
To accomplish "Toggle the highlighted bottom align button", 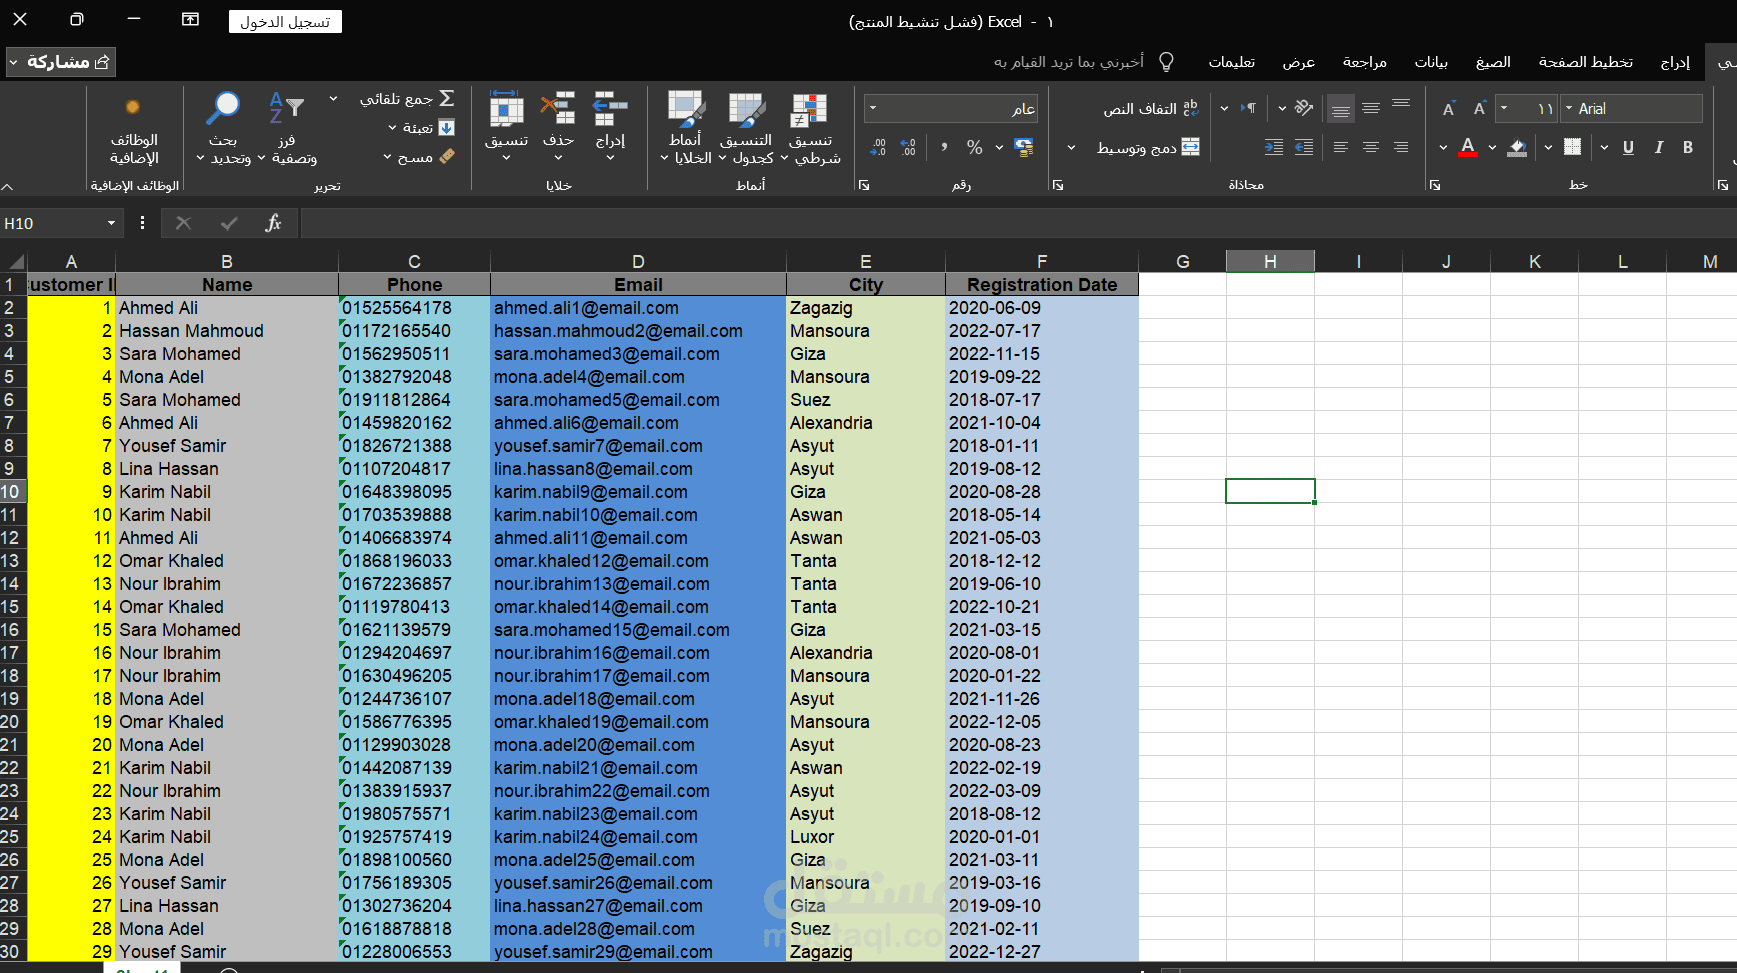I will point(1341,108).
